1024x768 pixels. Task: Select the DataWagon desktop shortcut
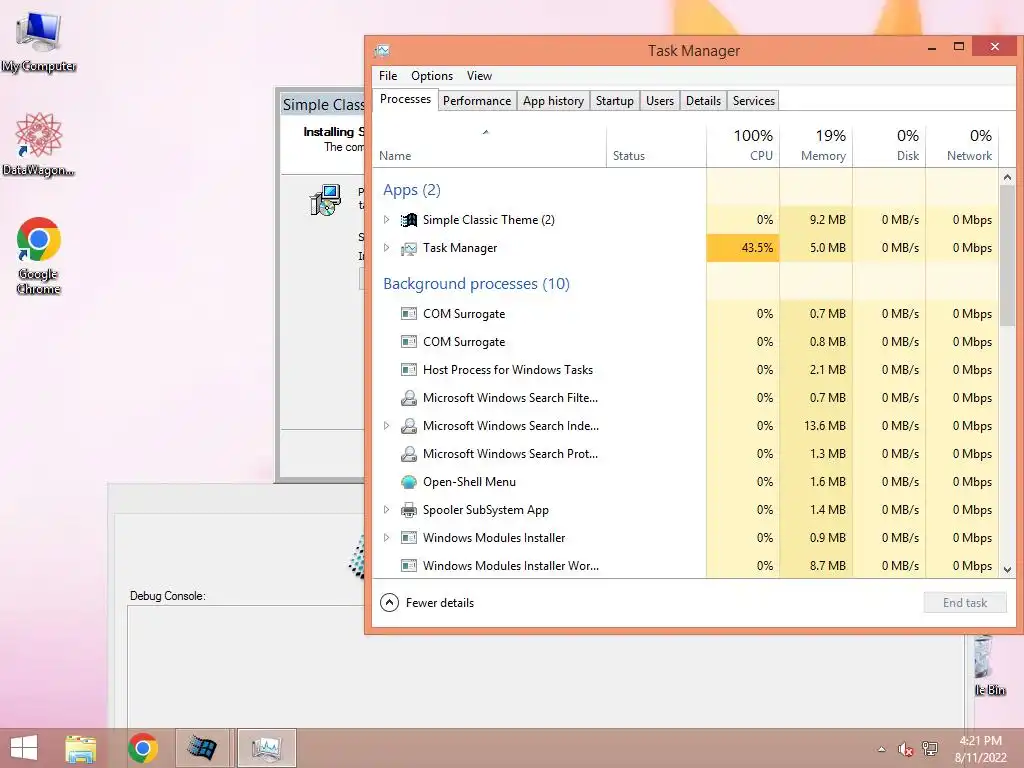[x=39, y=144]
